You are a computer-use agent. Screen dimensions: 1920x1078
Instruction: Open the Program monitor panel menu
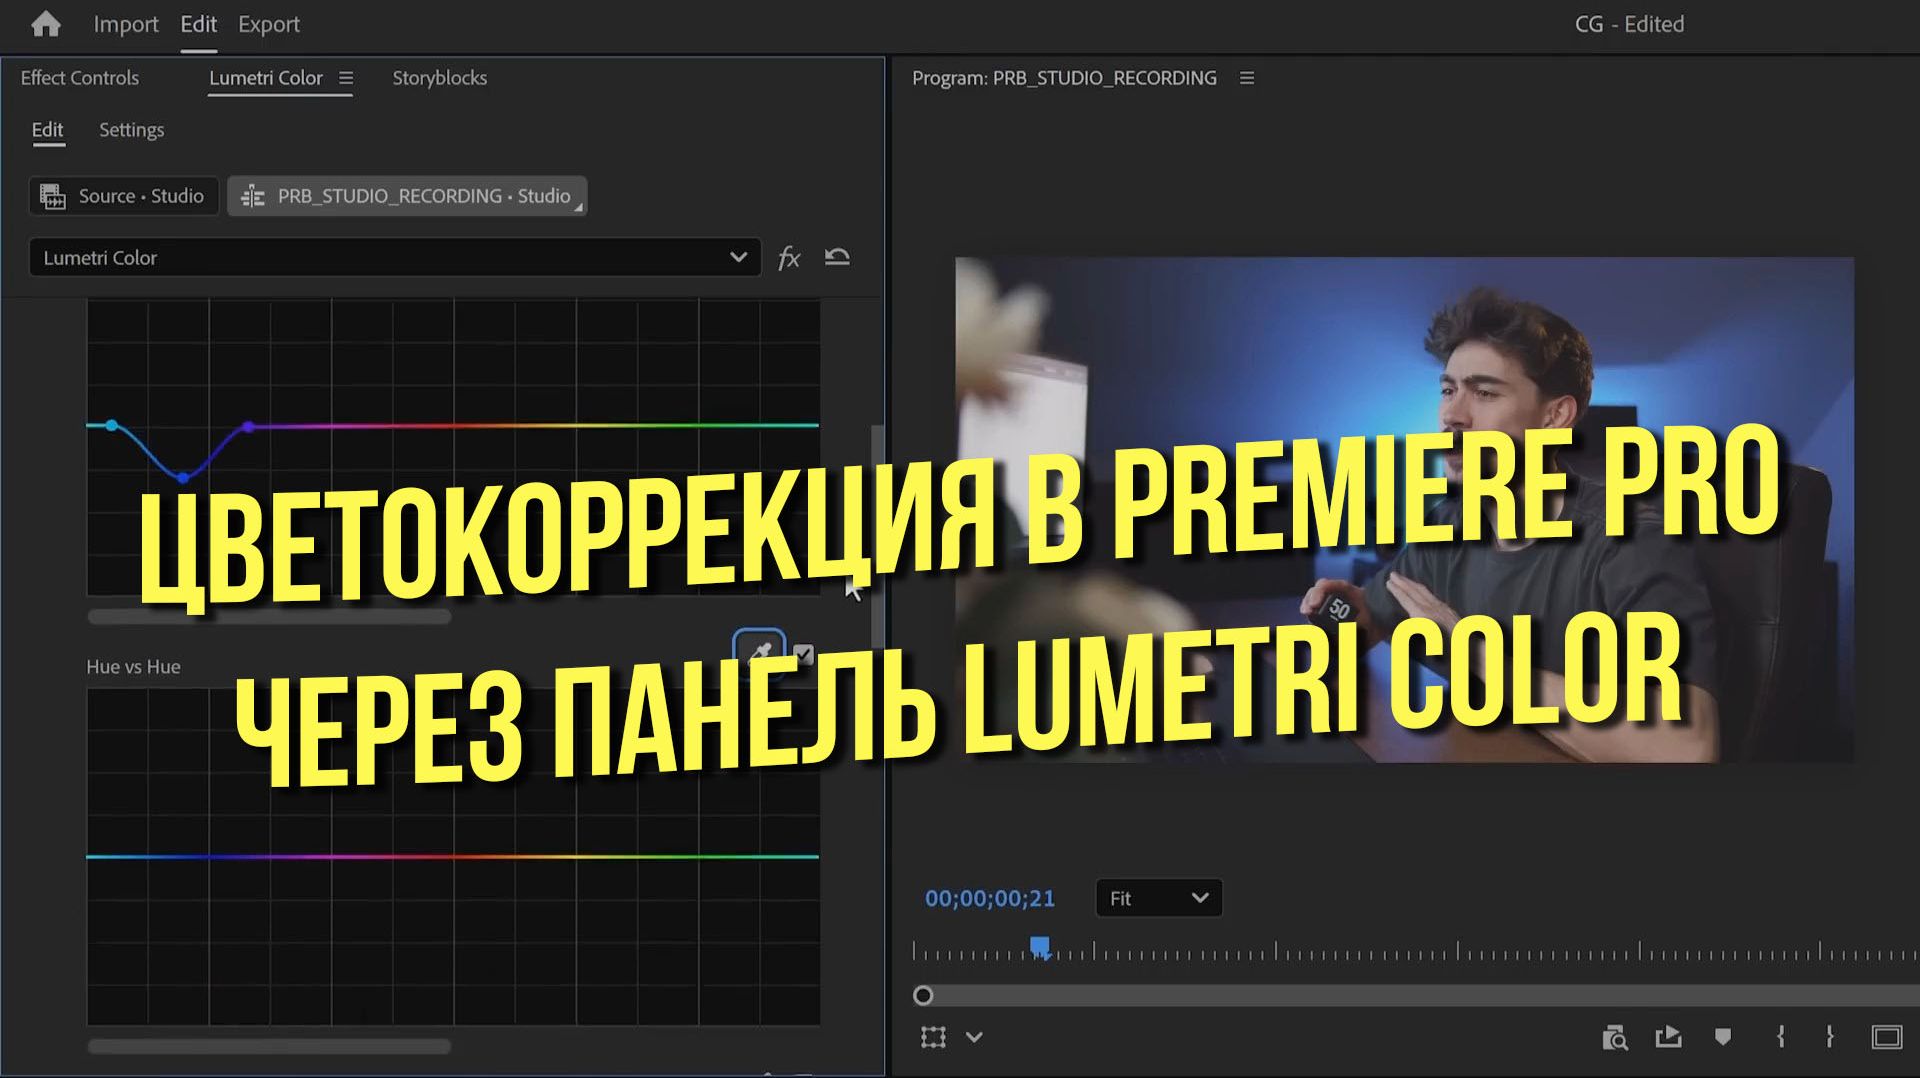coord(1246,77)
